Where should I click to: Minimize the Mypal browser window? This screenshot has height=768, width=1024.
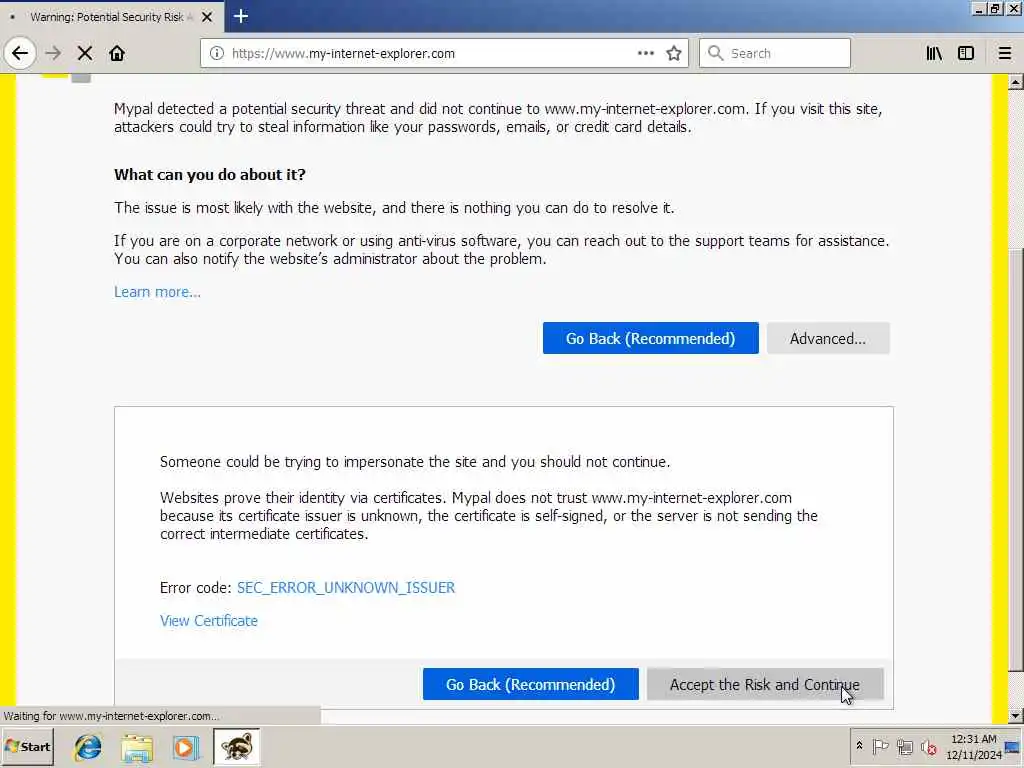(x=978, y=9)
